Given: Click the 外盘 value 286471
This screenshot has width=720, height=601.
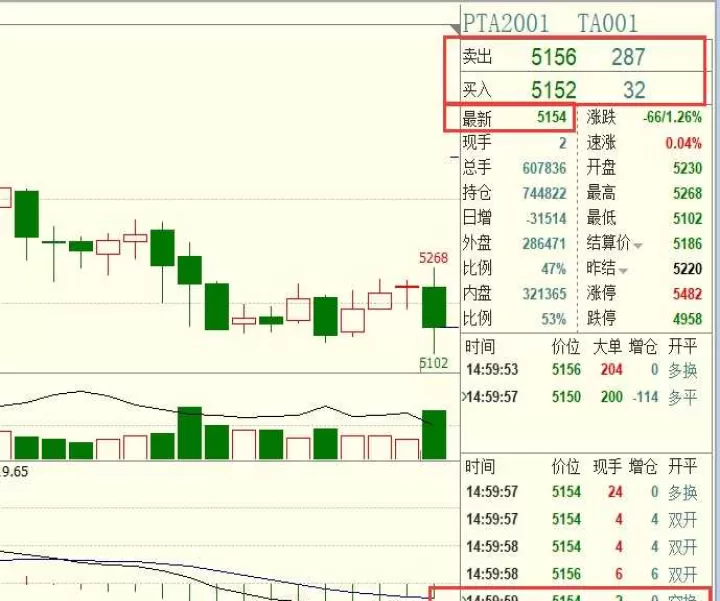Looking at the screenshot, I should [544, 244].
